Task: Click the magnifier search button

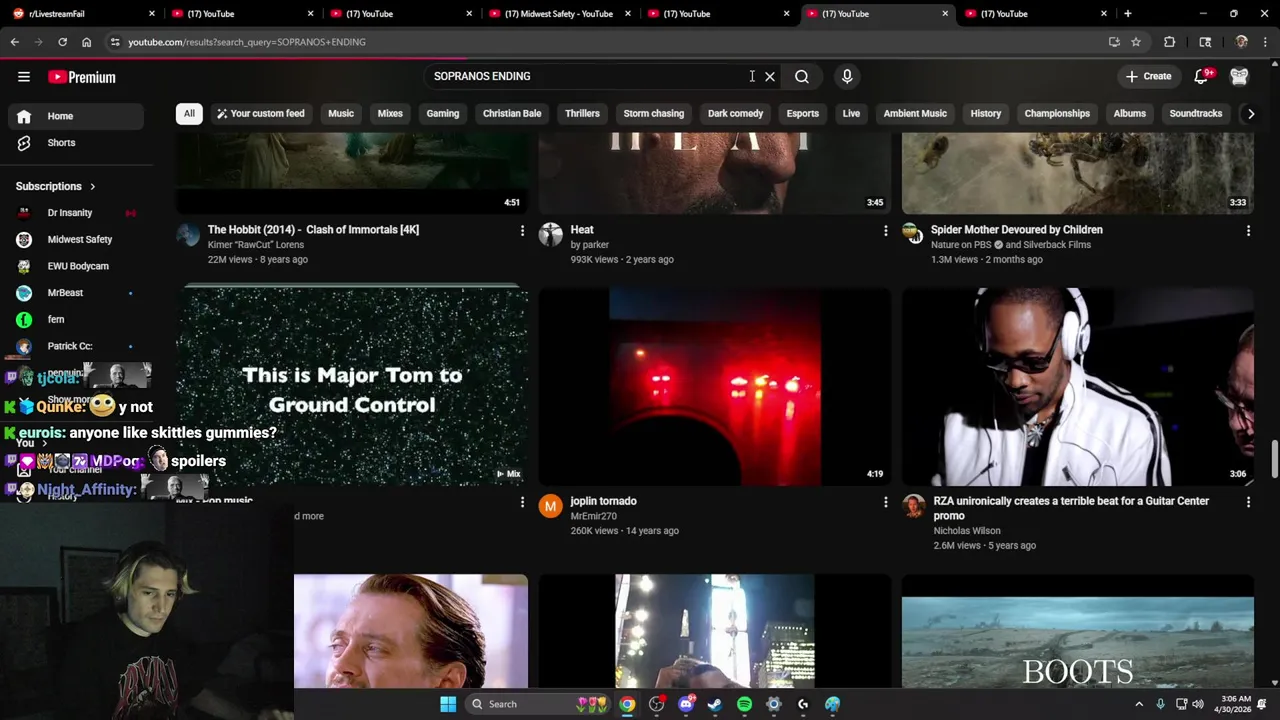Action: click(802, 76)
